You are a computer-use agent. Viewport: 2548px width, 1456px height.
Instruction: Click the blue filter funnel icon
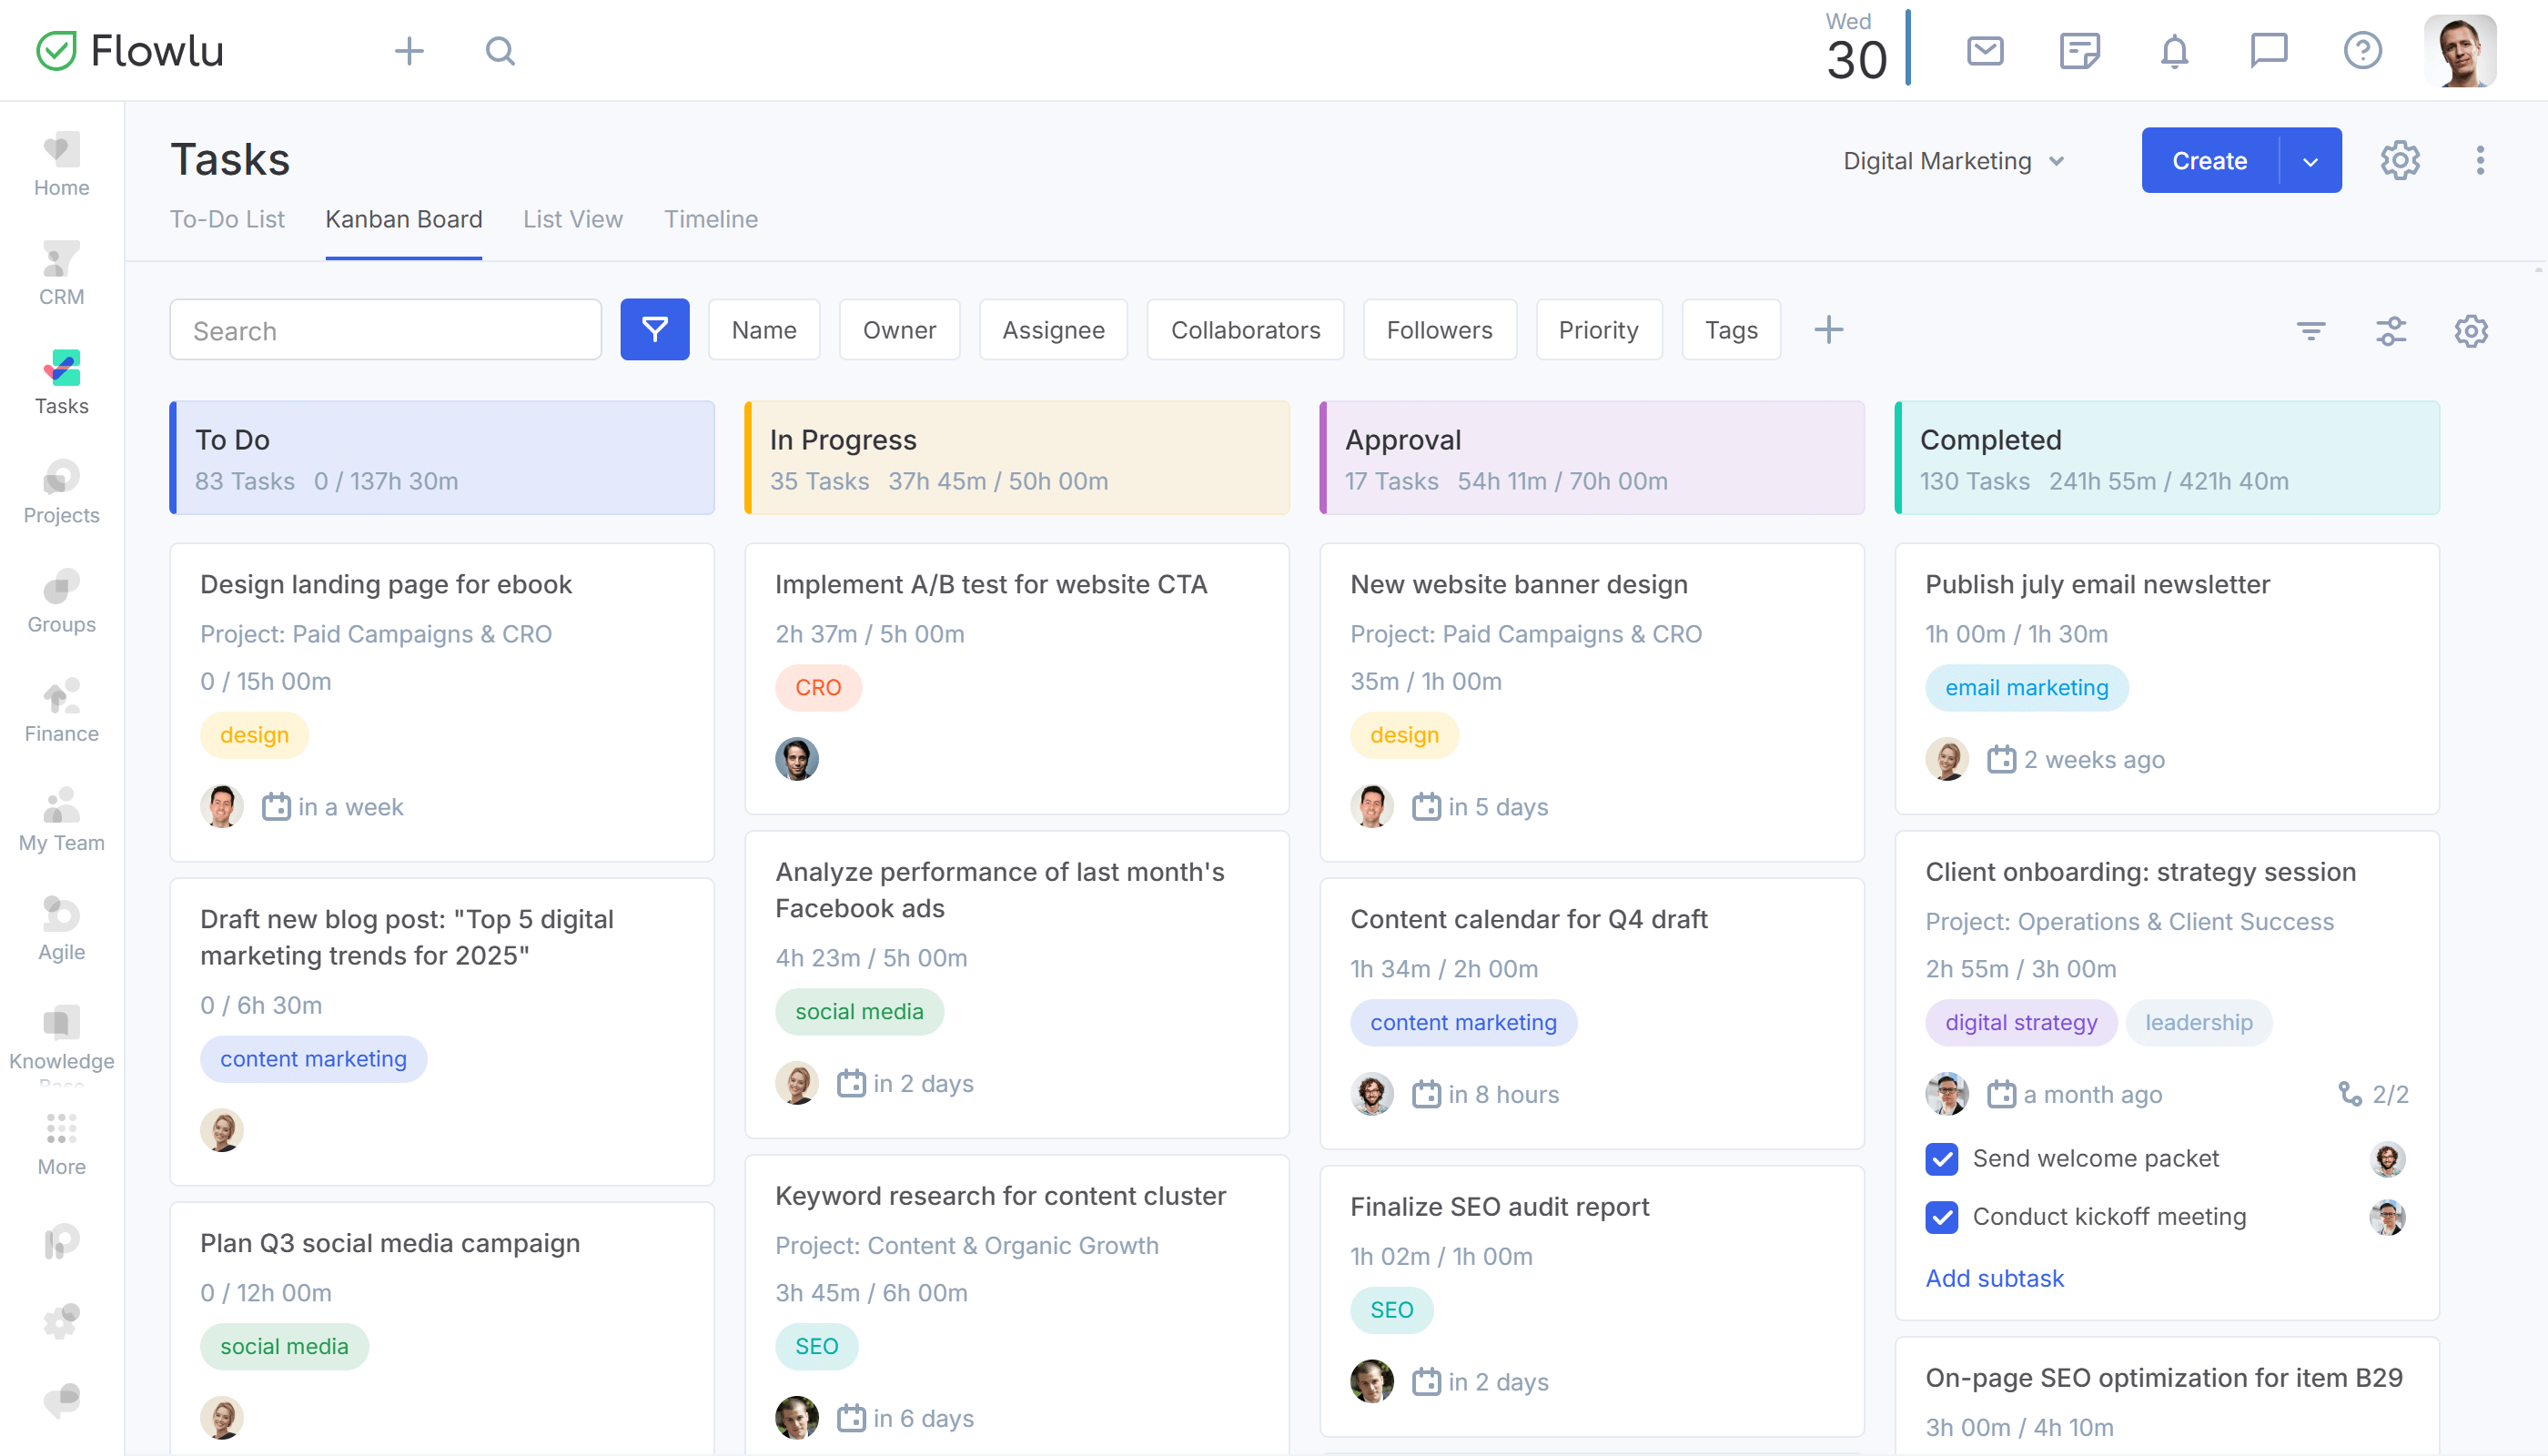tap(654, 329)
